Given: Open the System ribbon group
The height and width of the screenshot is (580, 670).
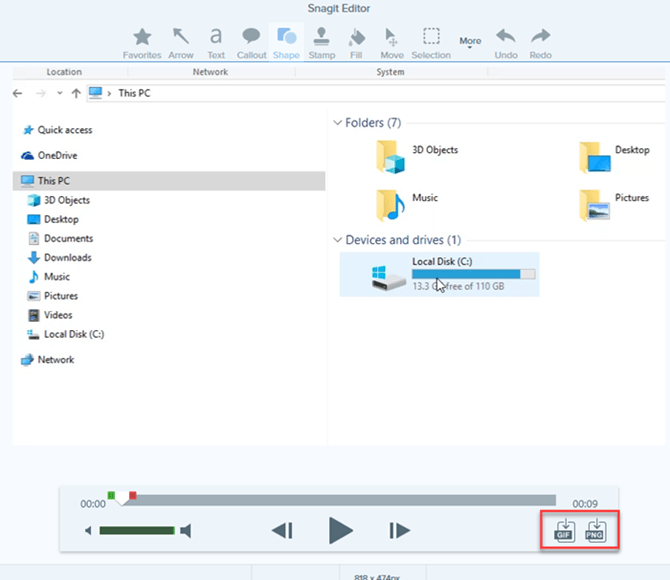Looking at the screenshot, I should point(390,72).
